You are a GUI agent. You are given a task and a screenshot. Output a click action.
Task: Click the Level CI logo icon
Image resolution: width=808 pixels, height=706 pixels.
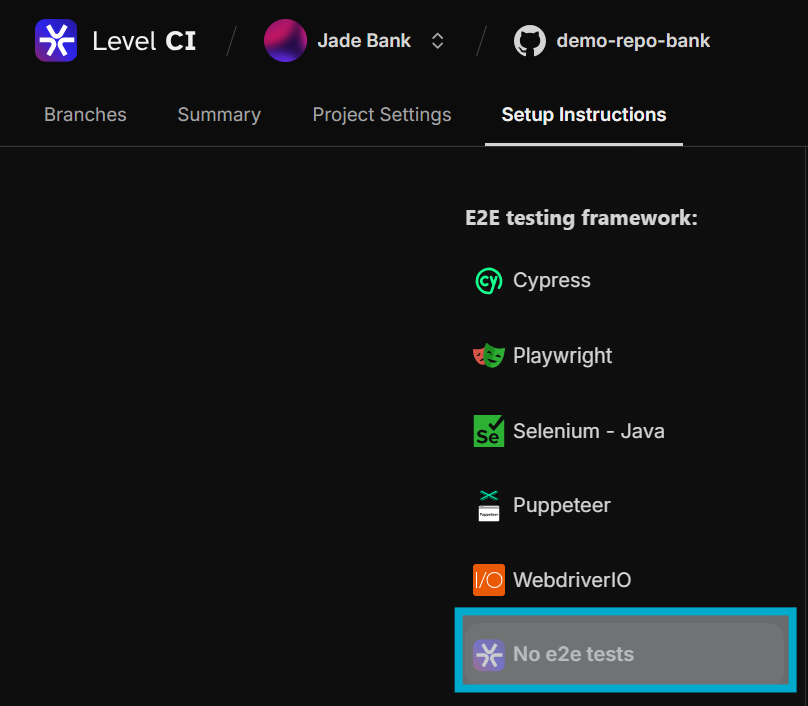tap(56, 41)
